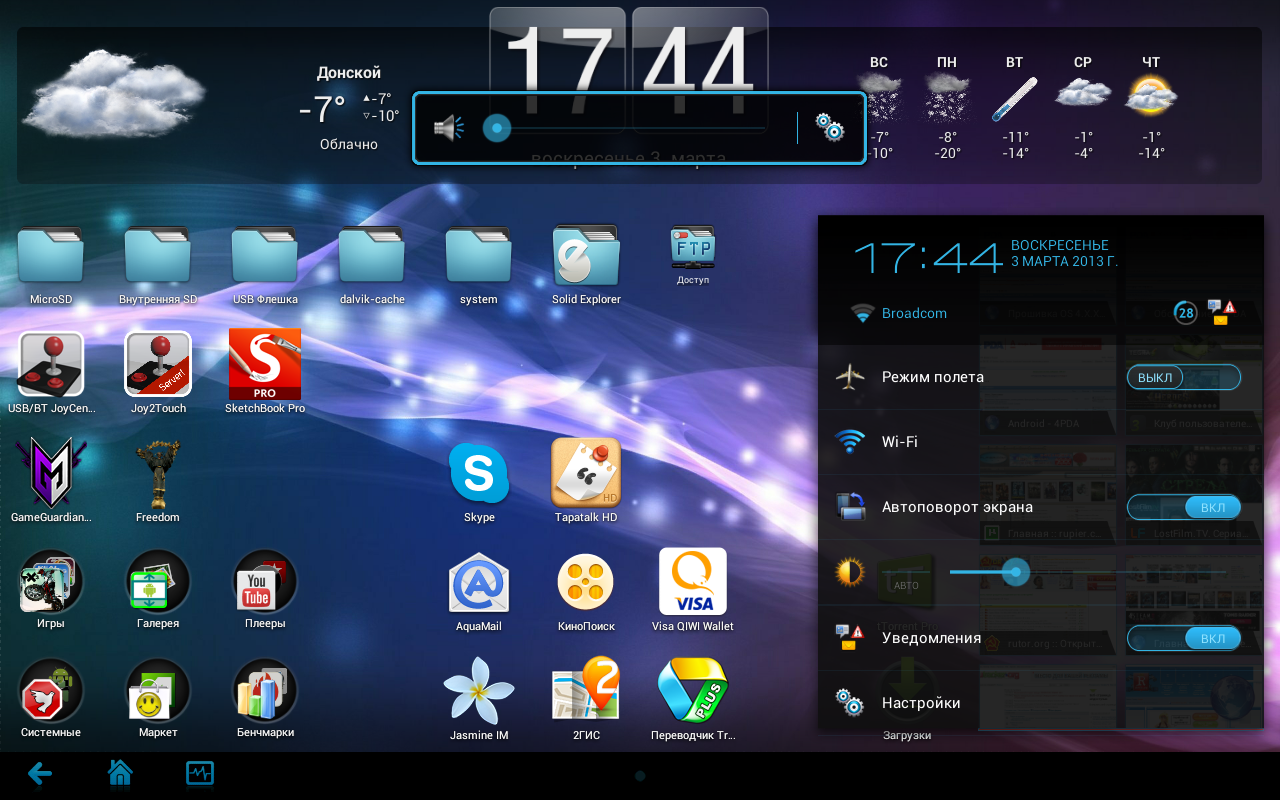Expand the Плееры app group
This screenshot has width=1280, height=800.
pos(265,582)
